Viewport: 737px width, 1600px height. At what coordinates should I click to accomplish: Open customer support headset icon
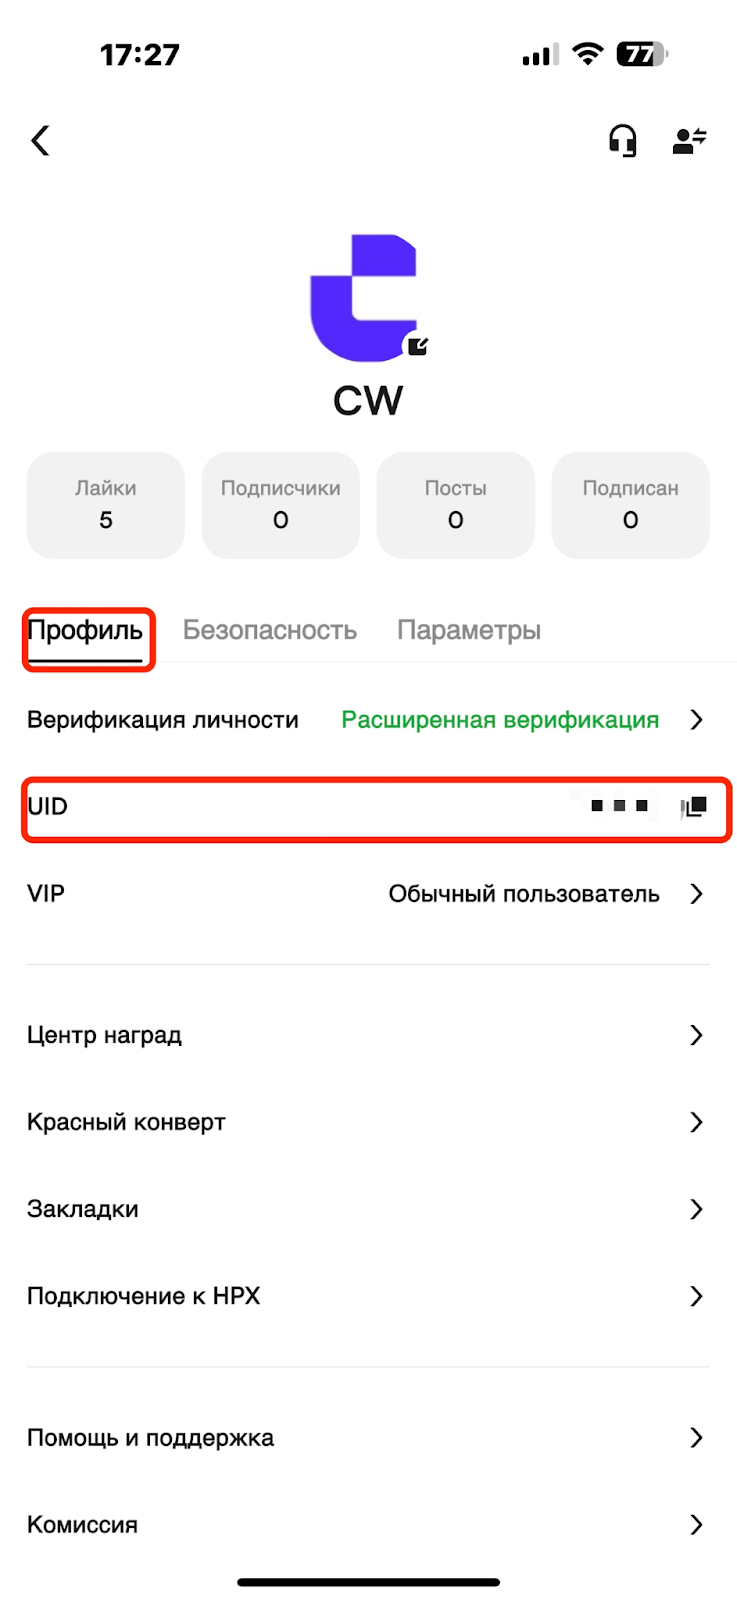coord(622,141)
